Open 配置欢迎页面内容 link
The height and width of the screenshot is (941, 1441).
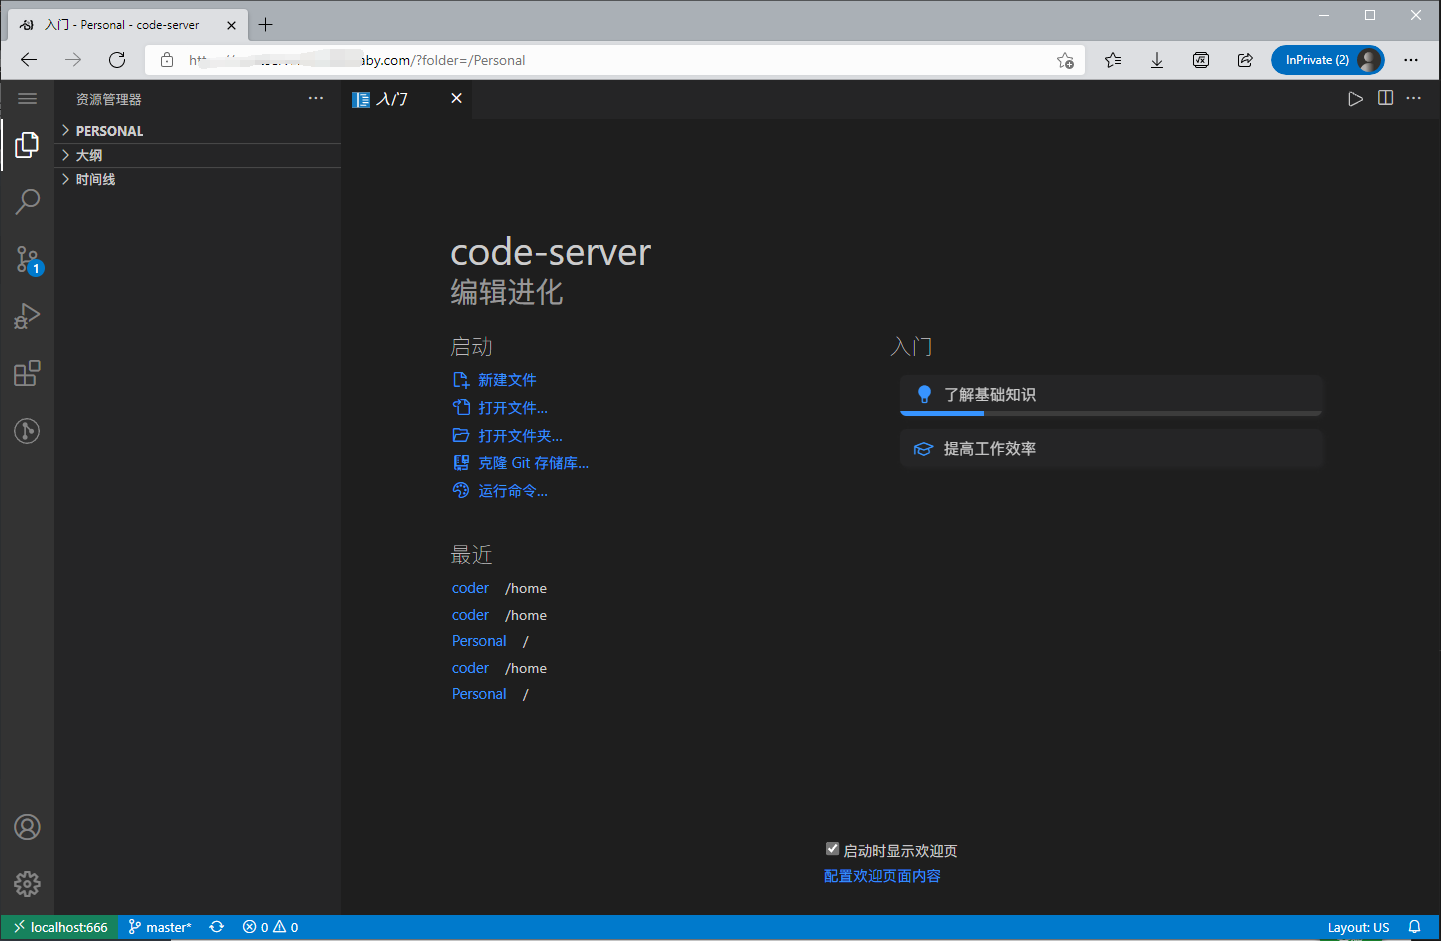(882, 875)
